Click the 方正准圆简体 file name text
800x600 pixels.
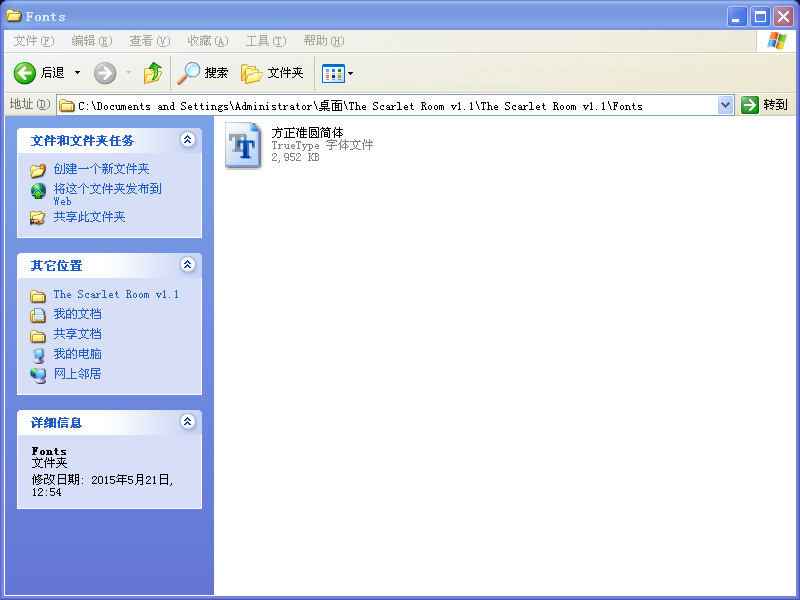click(x=308, y=133)
